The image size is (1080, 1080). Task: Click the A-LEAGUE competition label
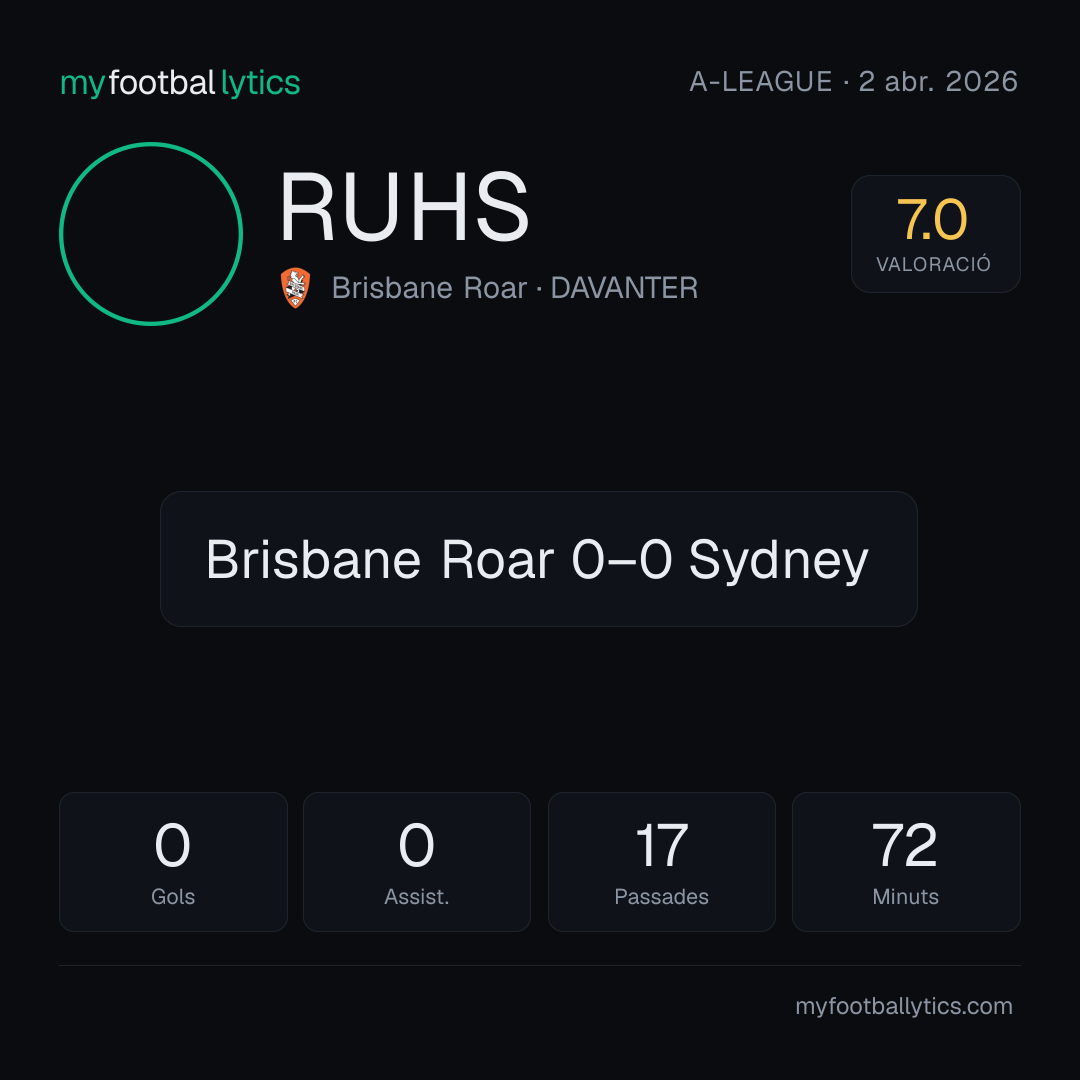point(760,82)
